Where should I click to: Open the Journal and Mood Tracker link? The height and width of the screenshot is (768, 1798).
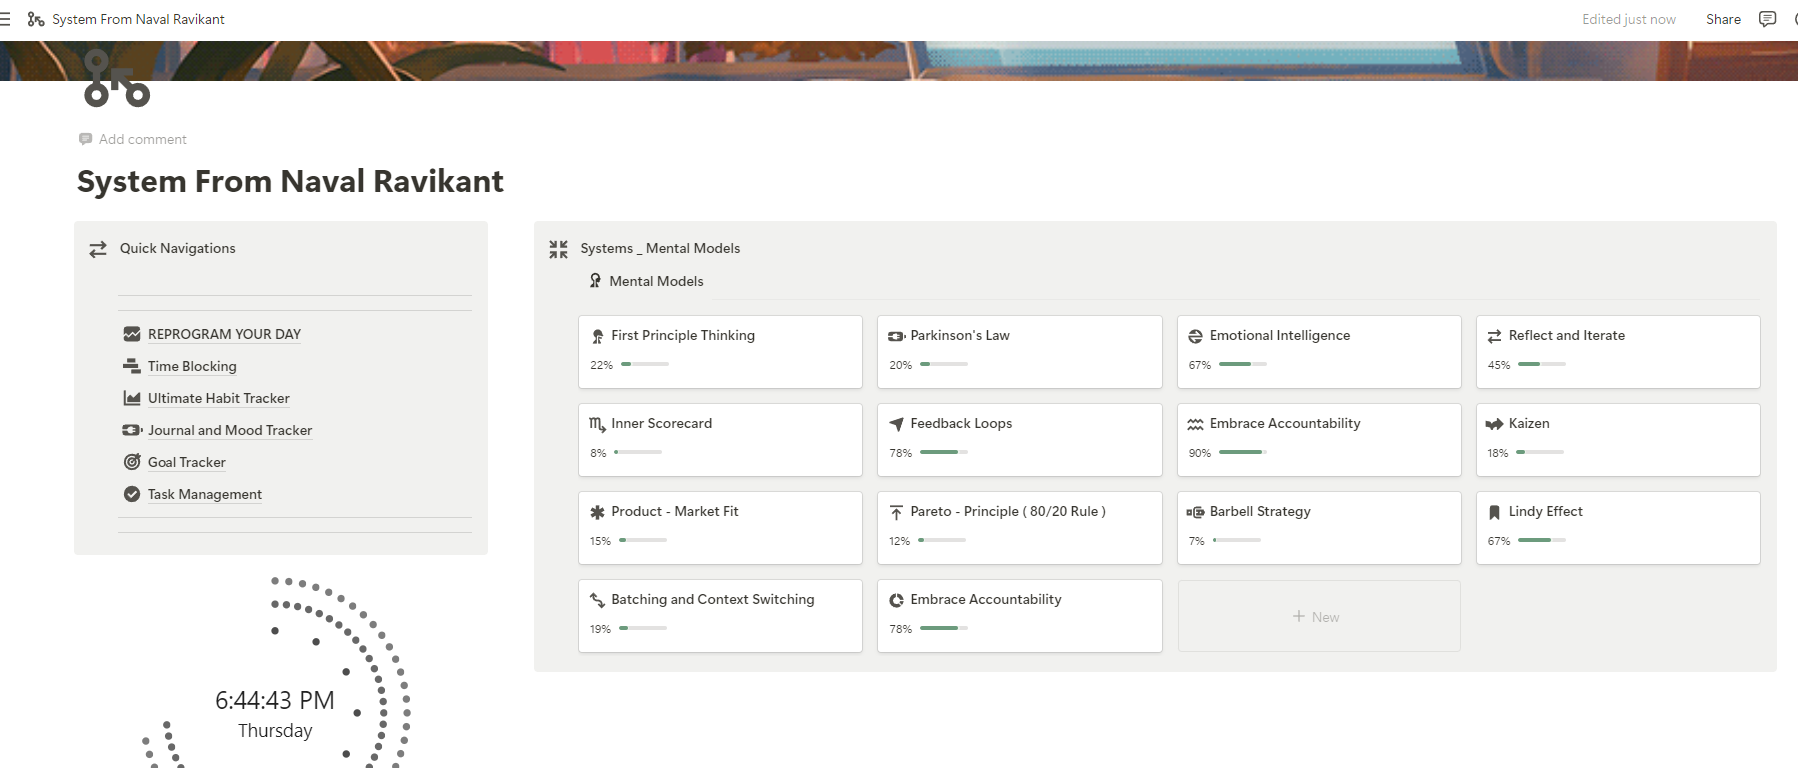[x=230, y=430]
